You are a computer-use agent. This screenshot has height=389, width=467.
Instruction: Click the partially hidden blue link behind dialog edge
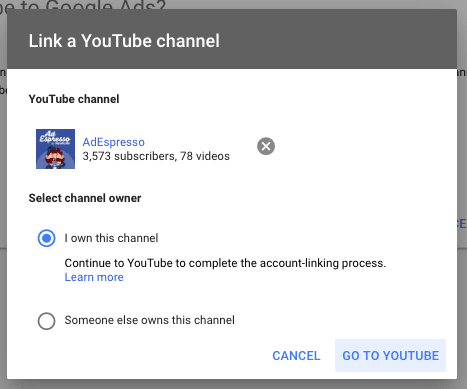[x=462, y=224]
